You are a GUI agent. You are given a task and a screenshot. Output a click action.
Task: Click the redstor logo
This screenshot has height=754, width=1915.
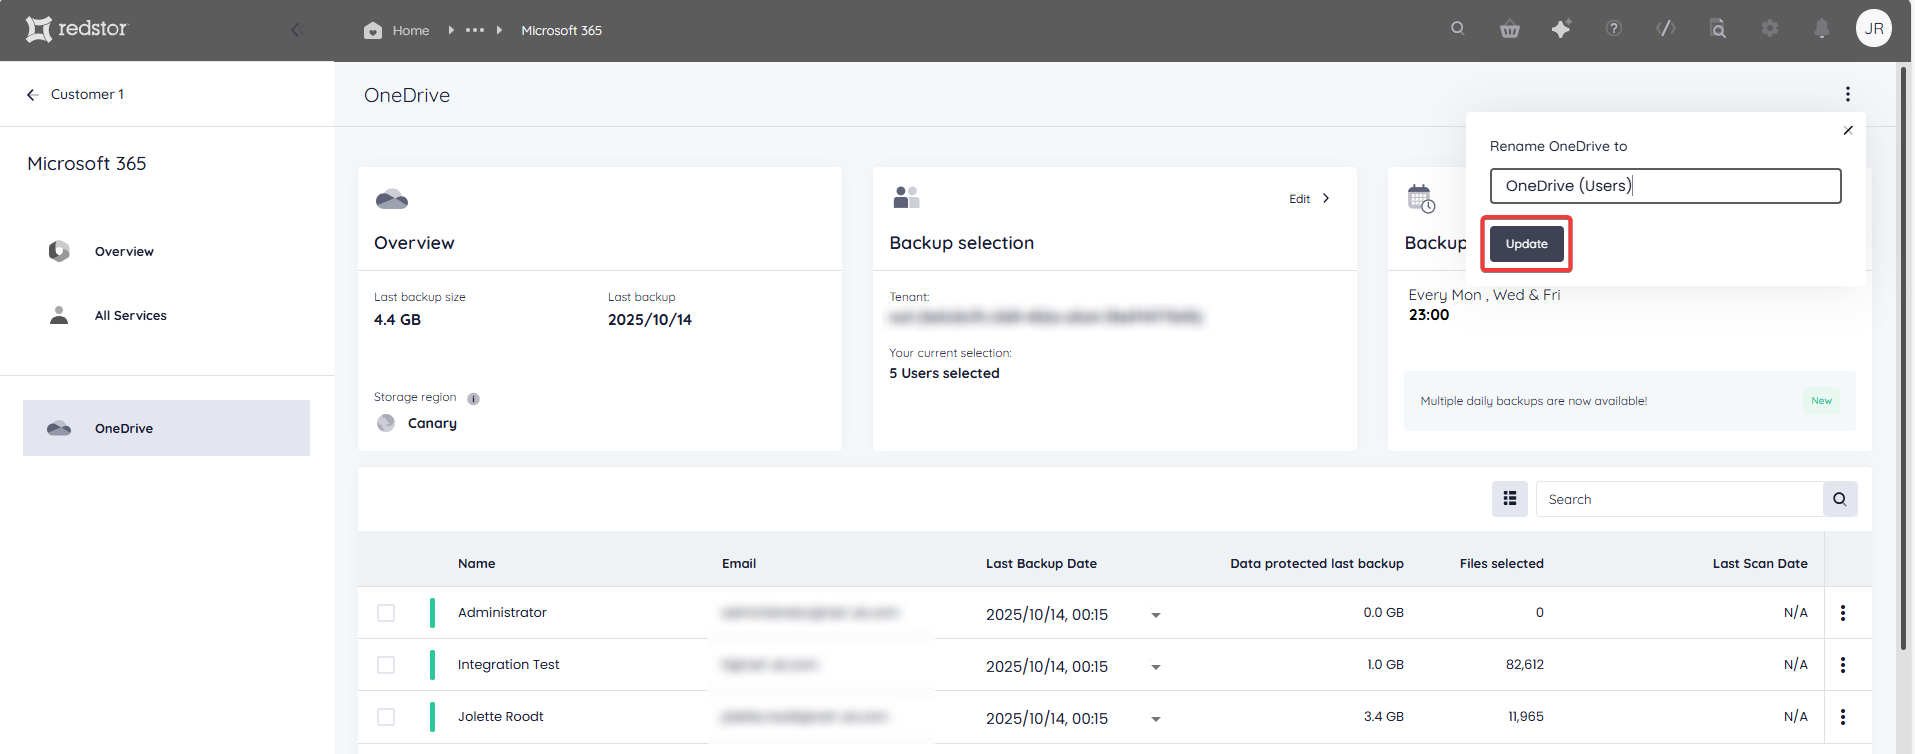click(x=77, y=29)
